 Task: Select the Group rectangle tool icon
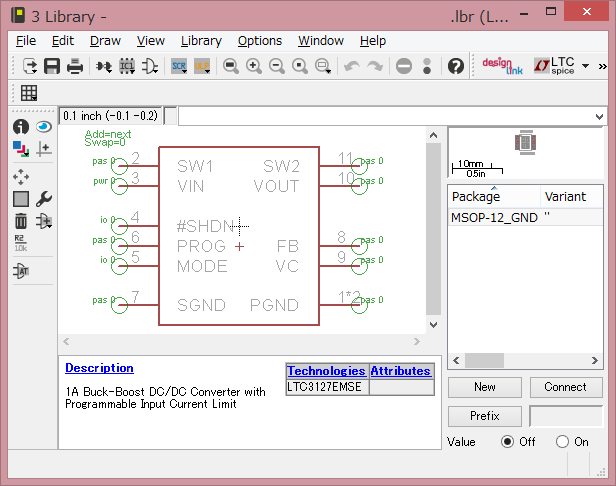21,199
